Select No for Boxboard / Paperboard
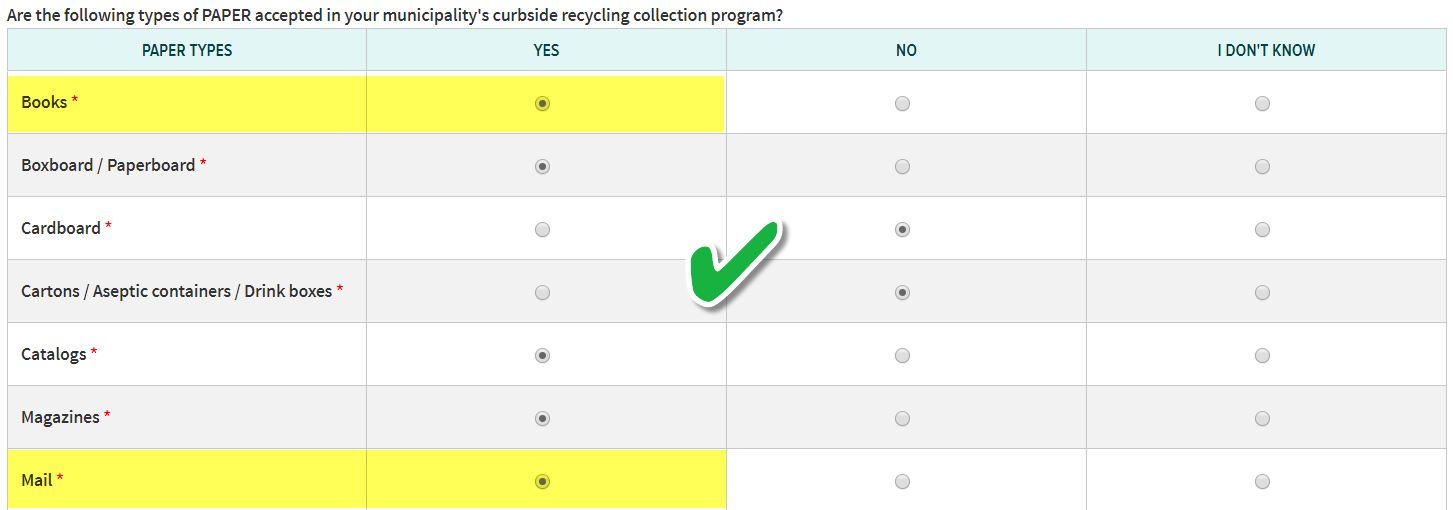Screen dimensions: 1453x510 click(x=902, y=166)
